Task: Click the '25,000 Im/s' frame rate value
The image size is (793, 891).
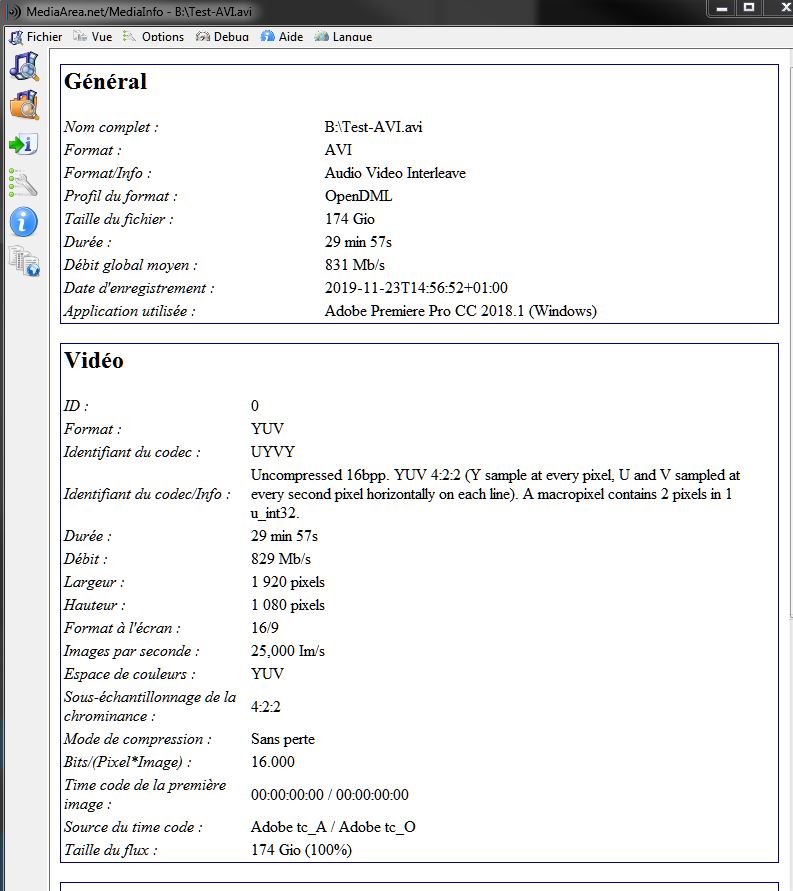Action: 287,651
